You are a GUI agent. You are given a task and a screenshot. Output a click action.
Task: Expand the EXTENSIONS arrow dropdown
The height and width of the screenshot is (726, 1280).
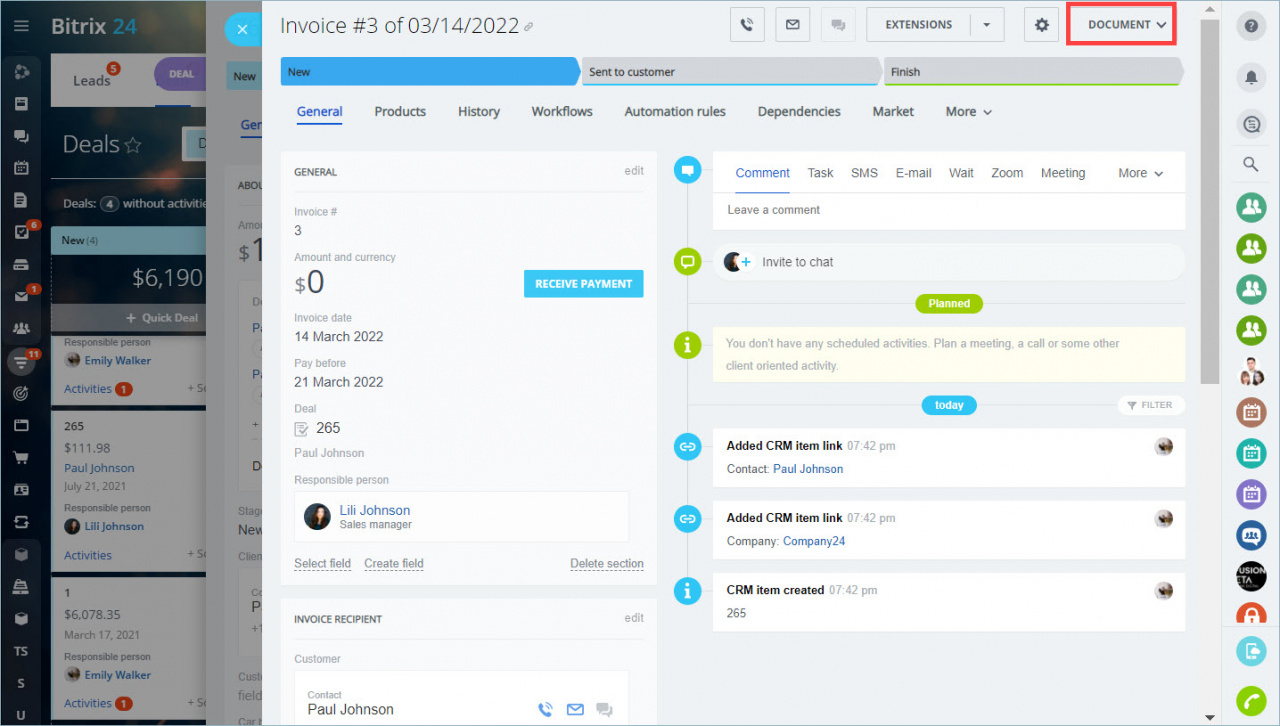point(987,25)
